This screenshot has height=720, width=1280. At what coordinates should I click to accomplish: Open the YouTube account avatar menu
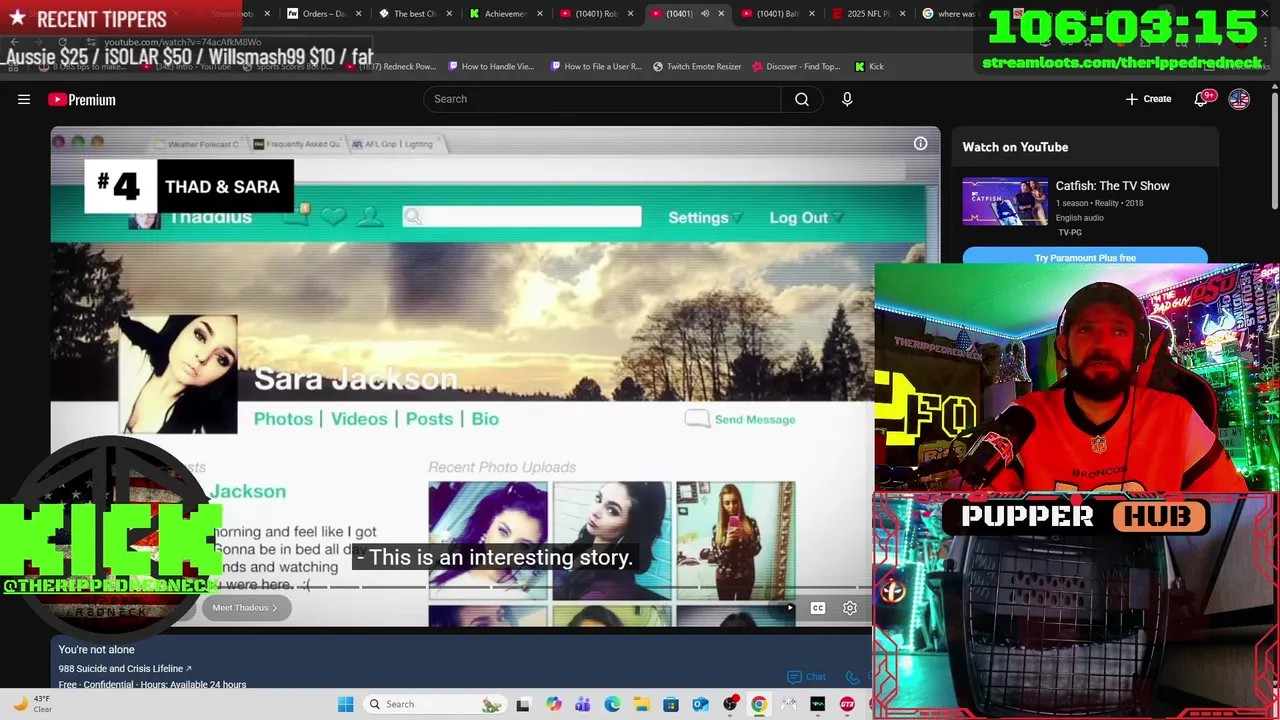pos(1239,99)
